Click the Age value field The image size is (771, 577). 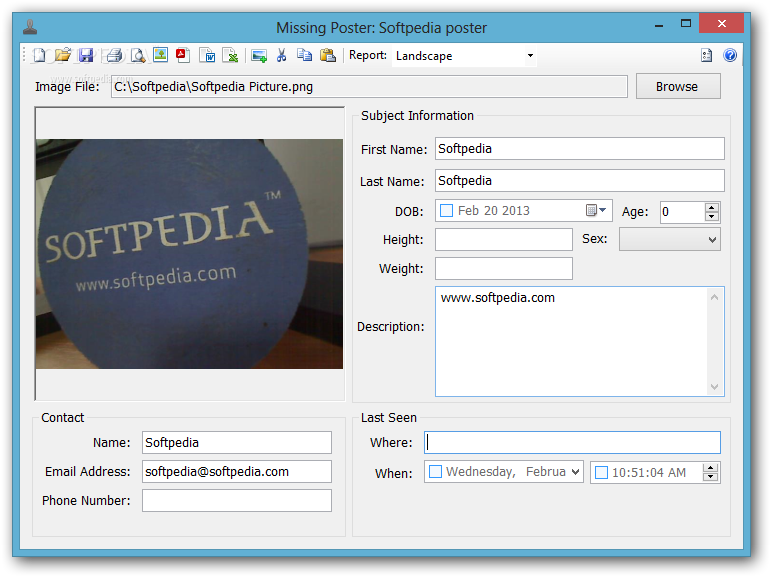pos(682,212)
